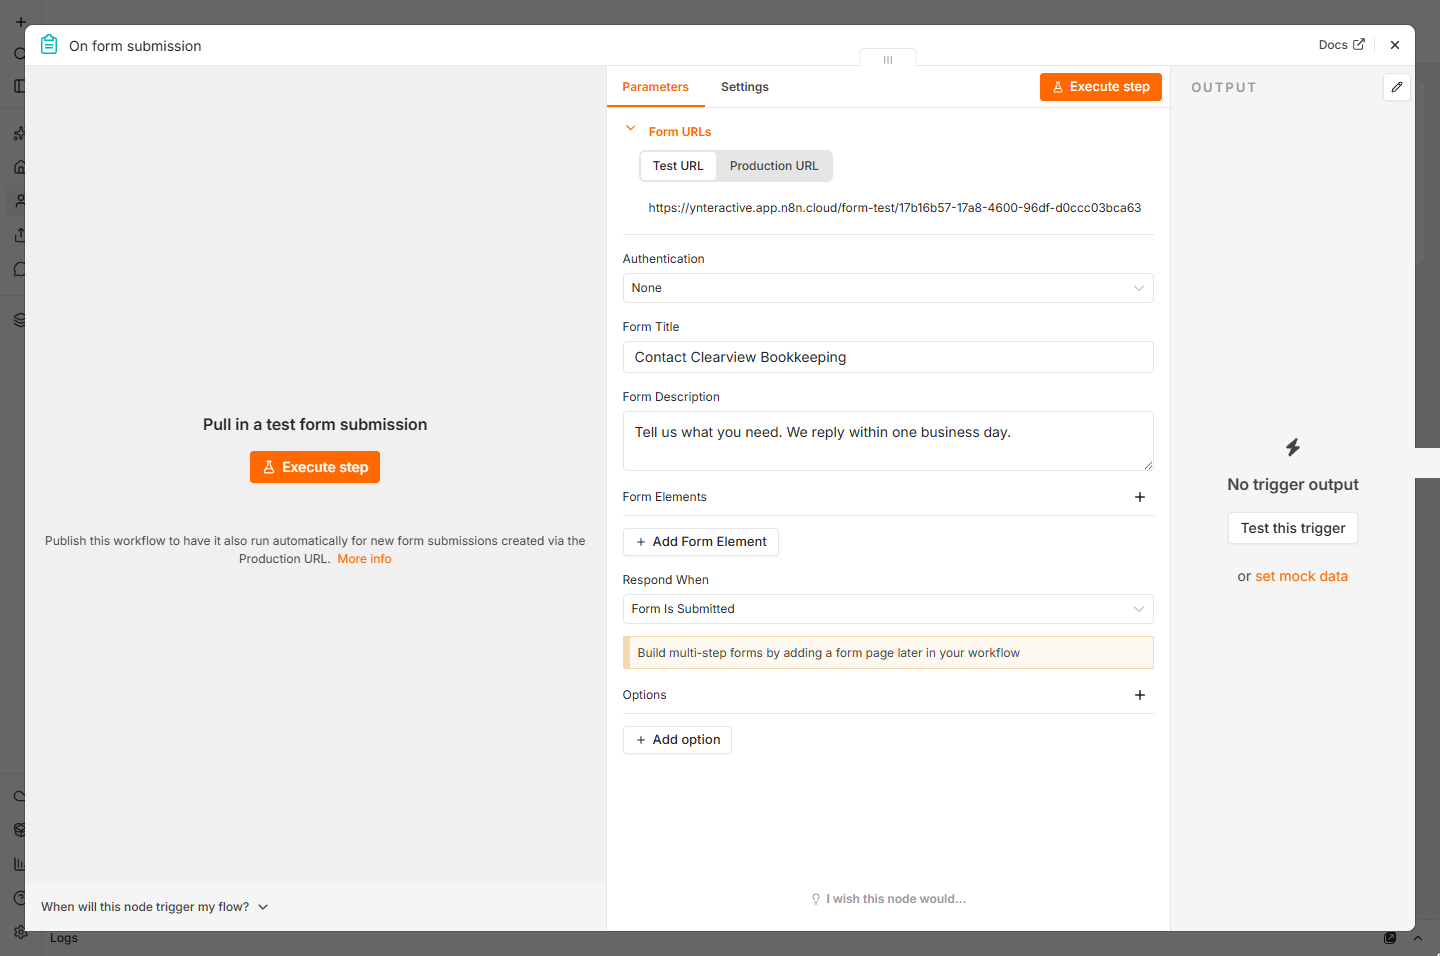Switch to the Parameters tab
Screen dimensions: 1440x956
(x=655, y=87)
